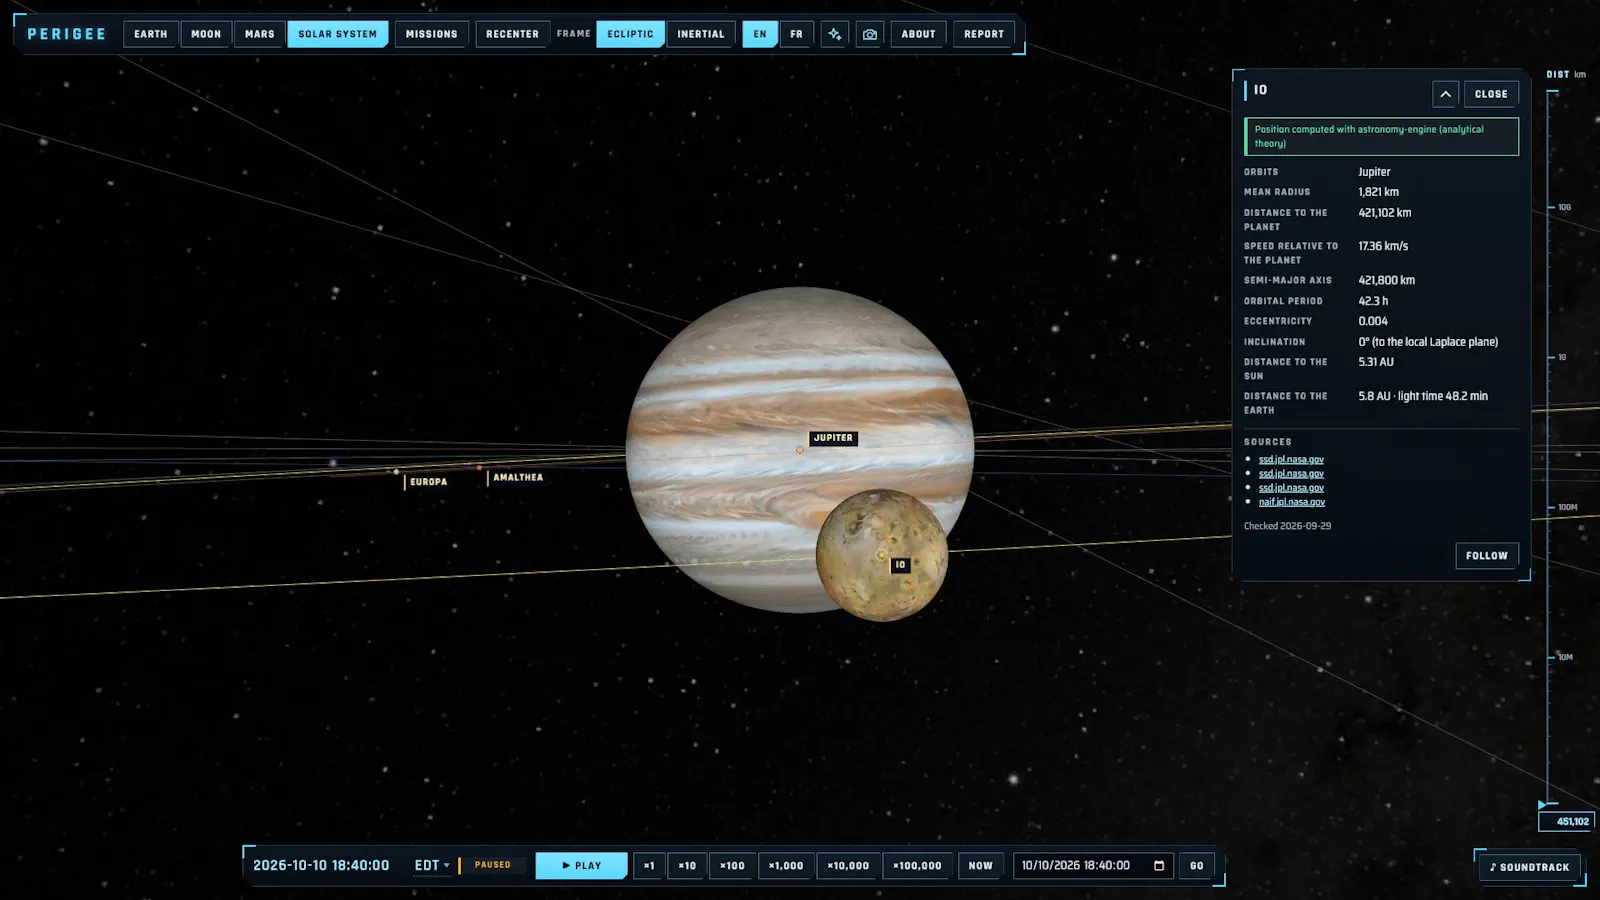This screenshot has height=900, width=1600.
Task: Click the sparkle effects icon in top bar
Action: tap(834, 34)
